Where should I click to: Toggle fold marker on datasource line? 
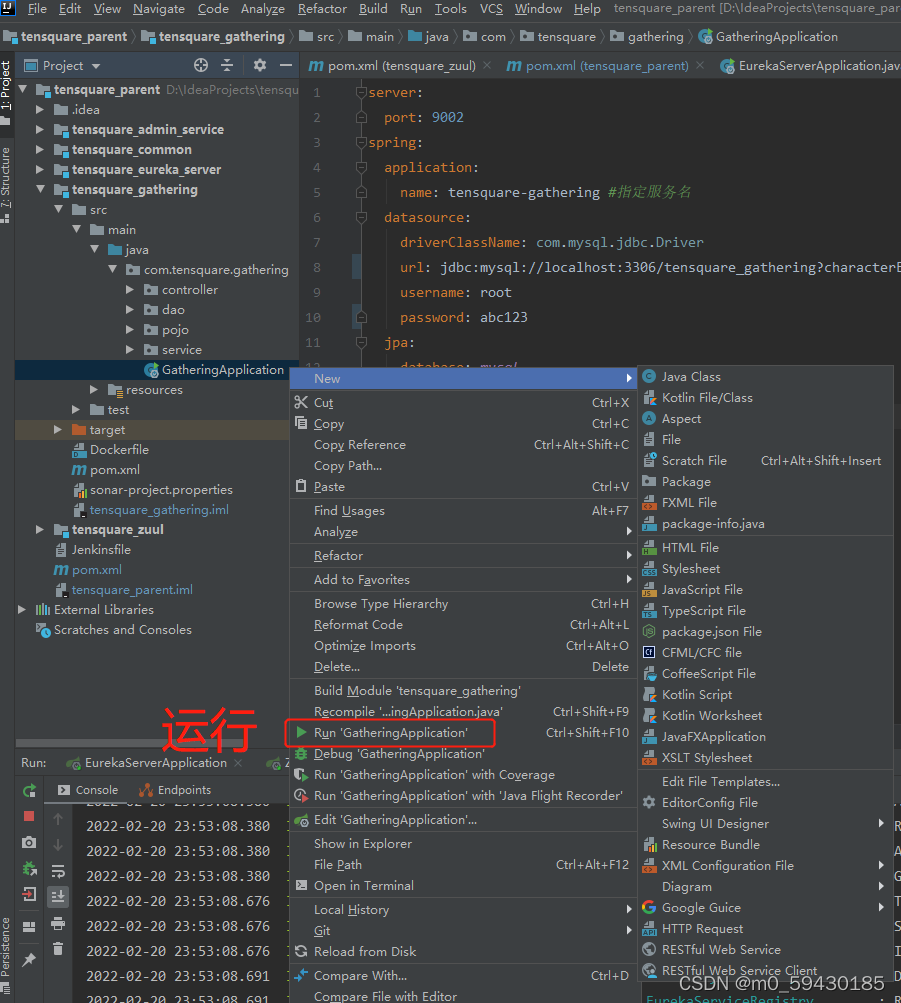click(x=361, y=217)
